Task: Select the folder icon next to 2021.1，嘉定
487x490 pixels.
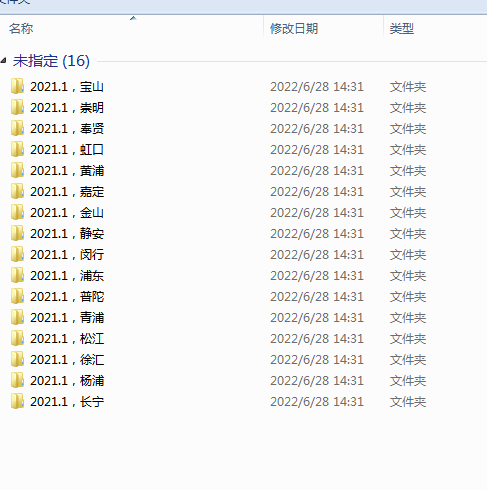Action: coord(17,191)
